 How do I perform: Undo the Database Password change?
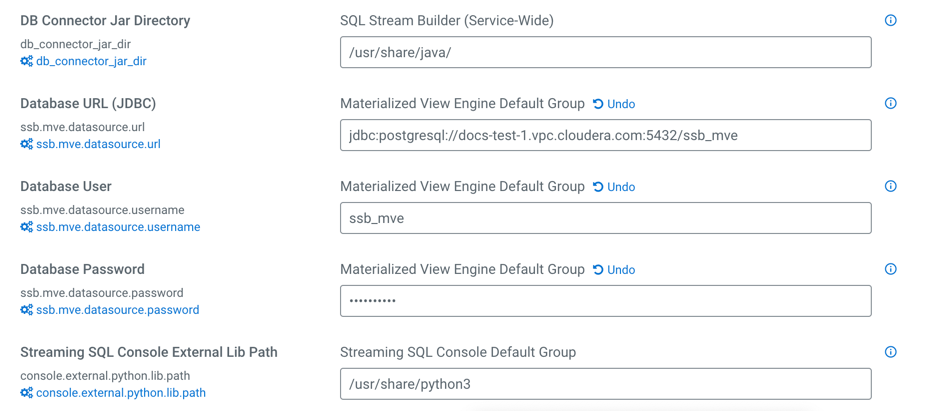614,270
